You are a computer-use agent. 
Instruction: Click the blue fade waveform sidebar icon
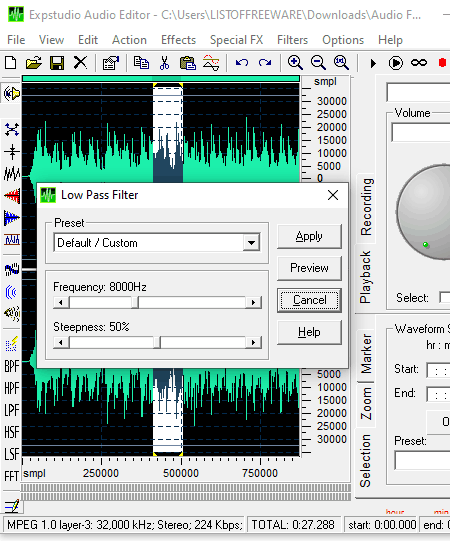click(12, 218)
